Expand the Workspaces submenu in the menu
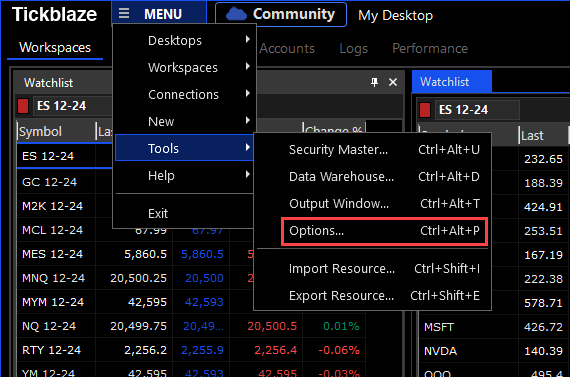This screenshot has height=377, width=570. pos(184,67)
